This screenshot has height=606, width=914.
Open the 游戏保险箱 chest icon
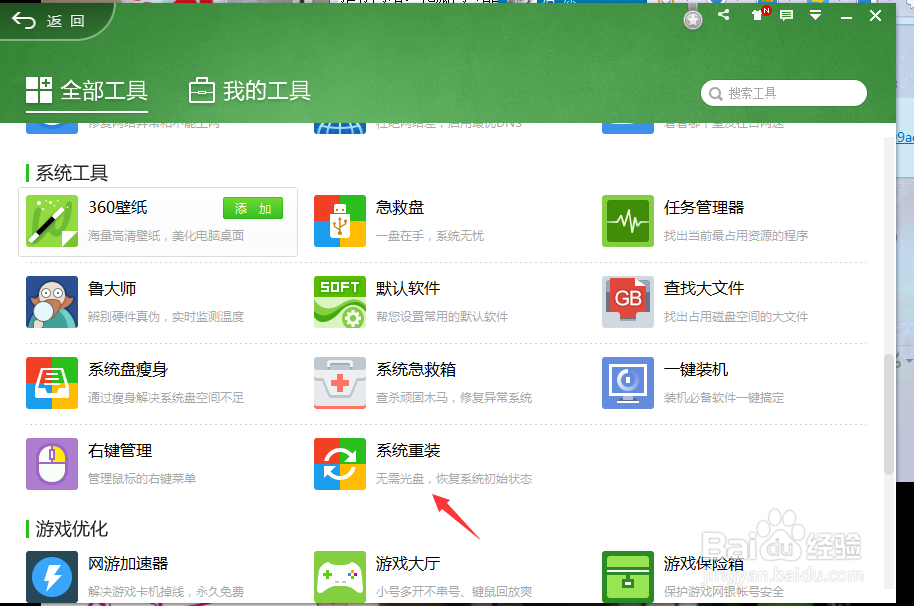[x=628, y=577]
